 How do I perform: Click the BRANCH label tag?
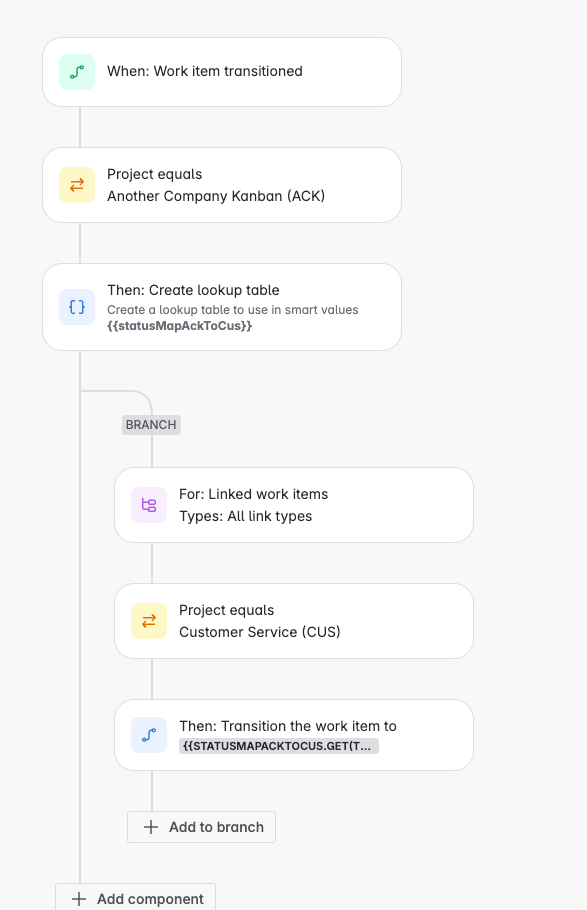[x=151, y=425]
